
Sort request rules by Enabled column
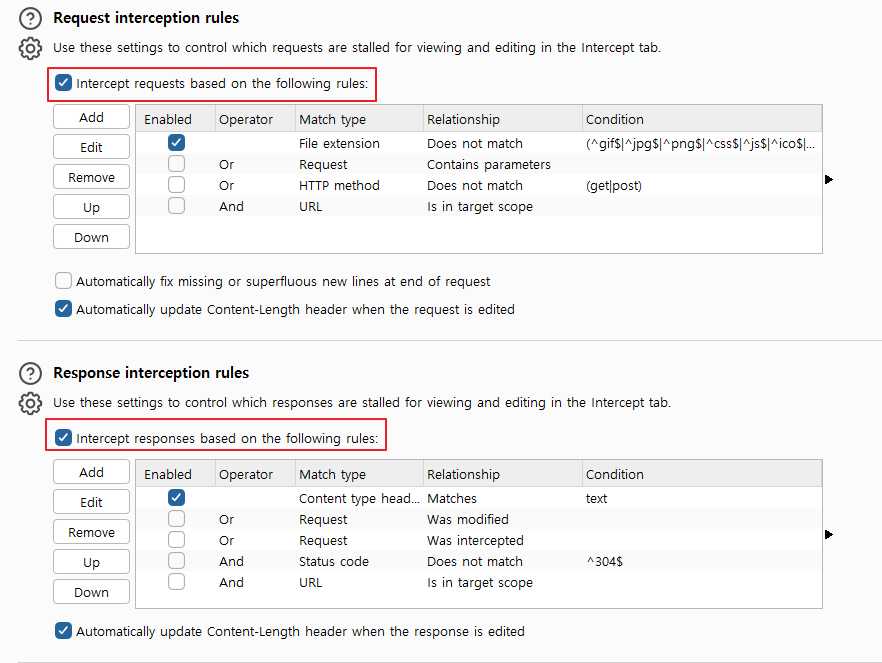[176, 119]
